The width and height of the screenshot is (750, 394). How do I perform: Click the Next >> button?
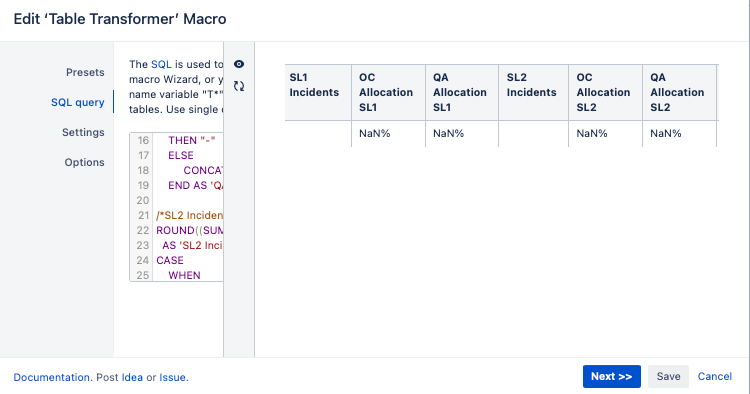[612, 376]
